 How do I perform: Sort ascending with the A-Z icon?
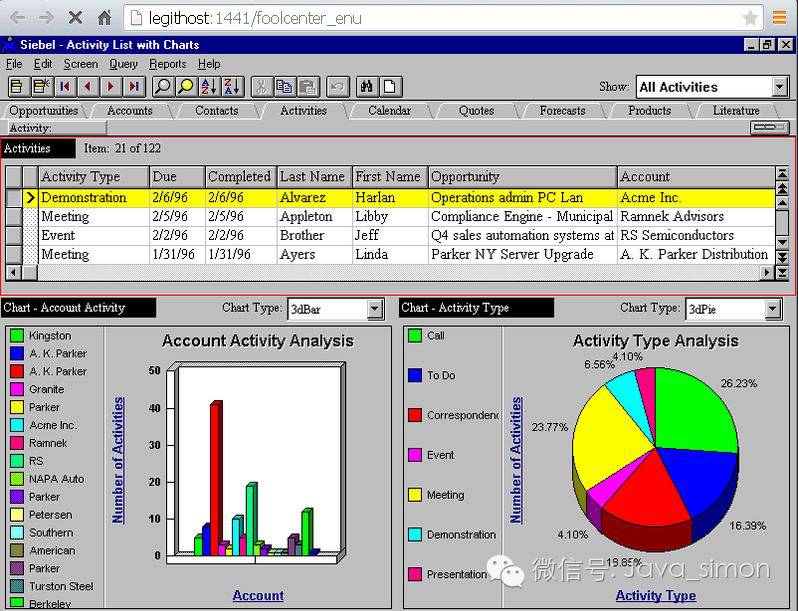[x=210, y=87]
